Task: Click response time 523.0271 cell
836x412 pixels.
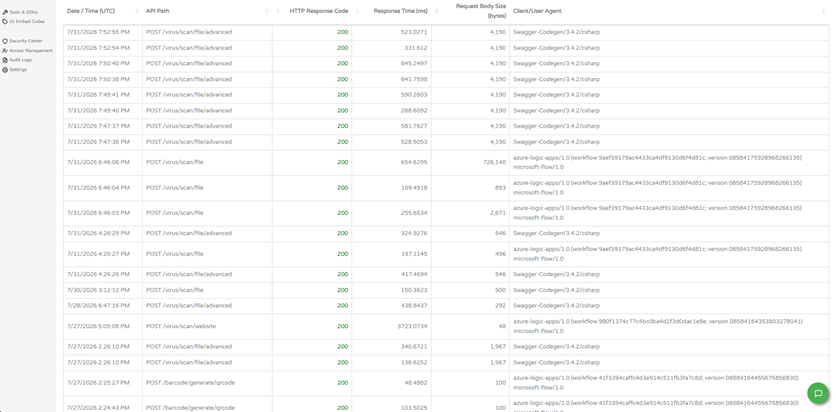Action: click(414, 32)
